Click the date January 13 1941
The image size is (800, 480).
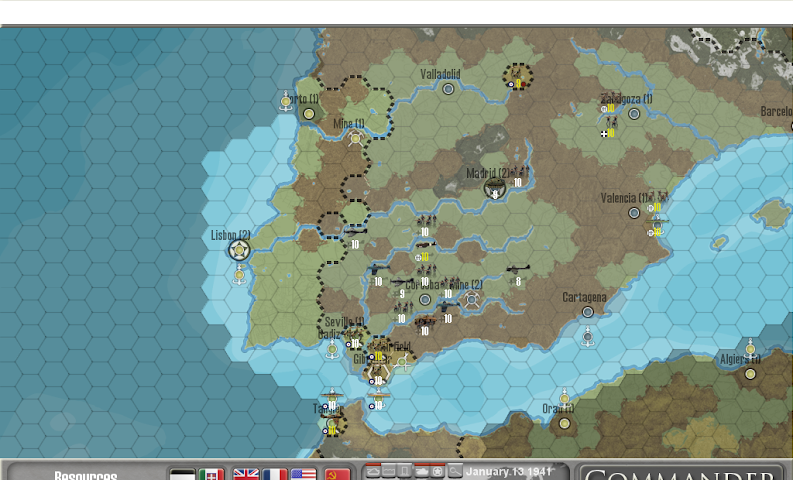(509, 471)
